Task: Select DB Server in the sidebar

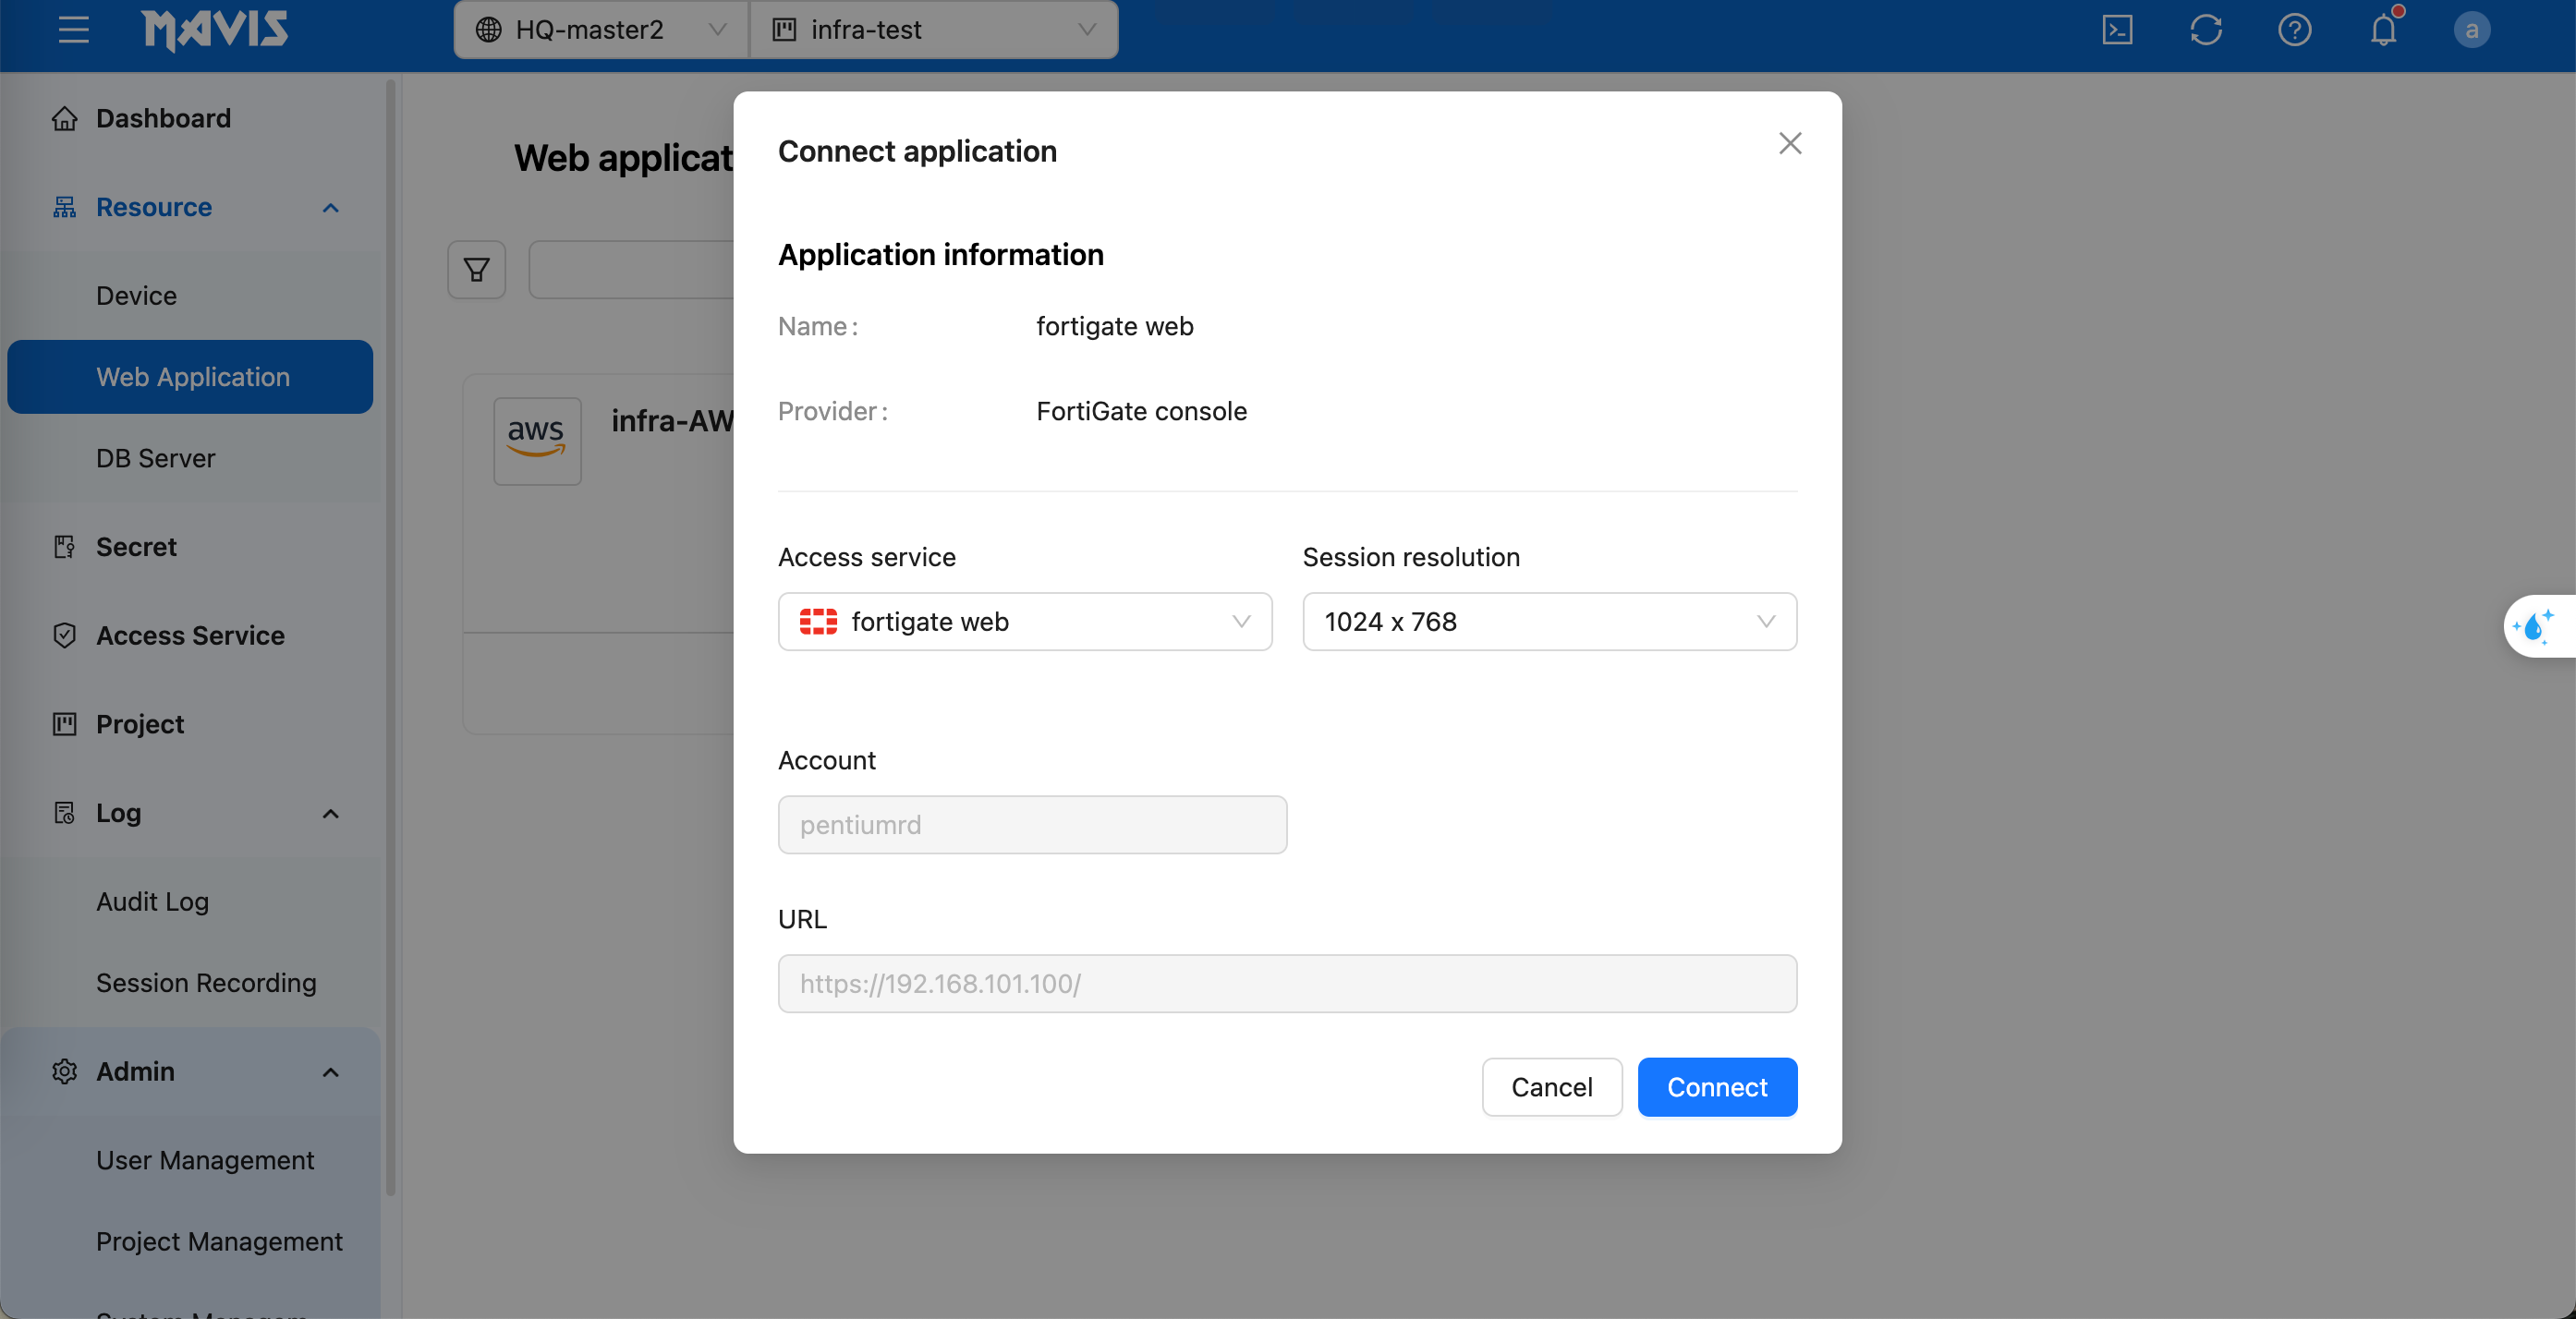Action: pyautogui.click(x=155, y=458)
